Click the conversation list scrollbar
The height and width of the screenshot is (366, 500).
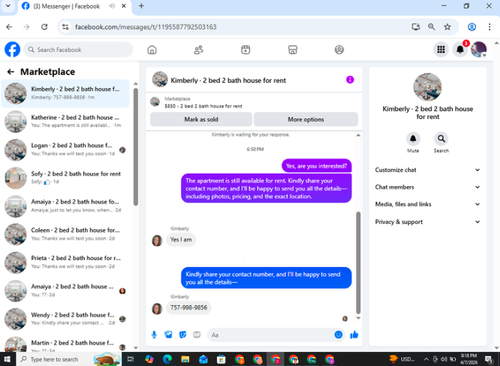coord(135,147)
